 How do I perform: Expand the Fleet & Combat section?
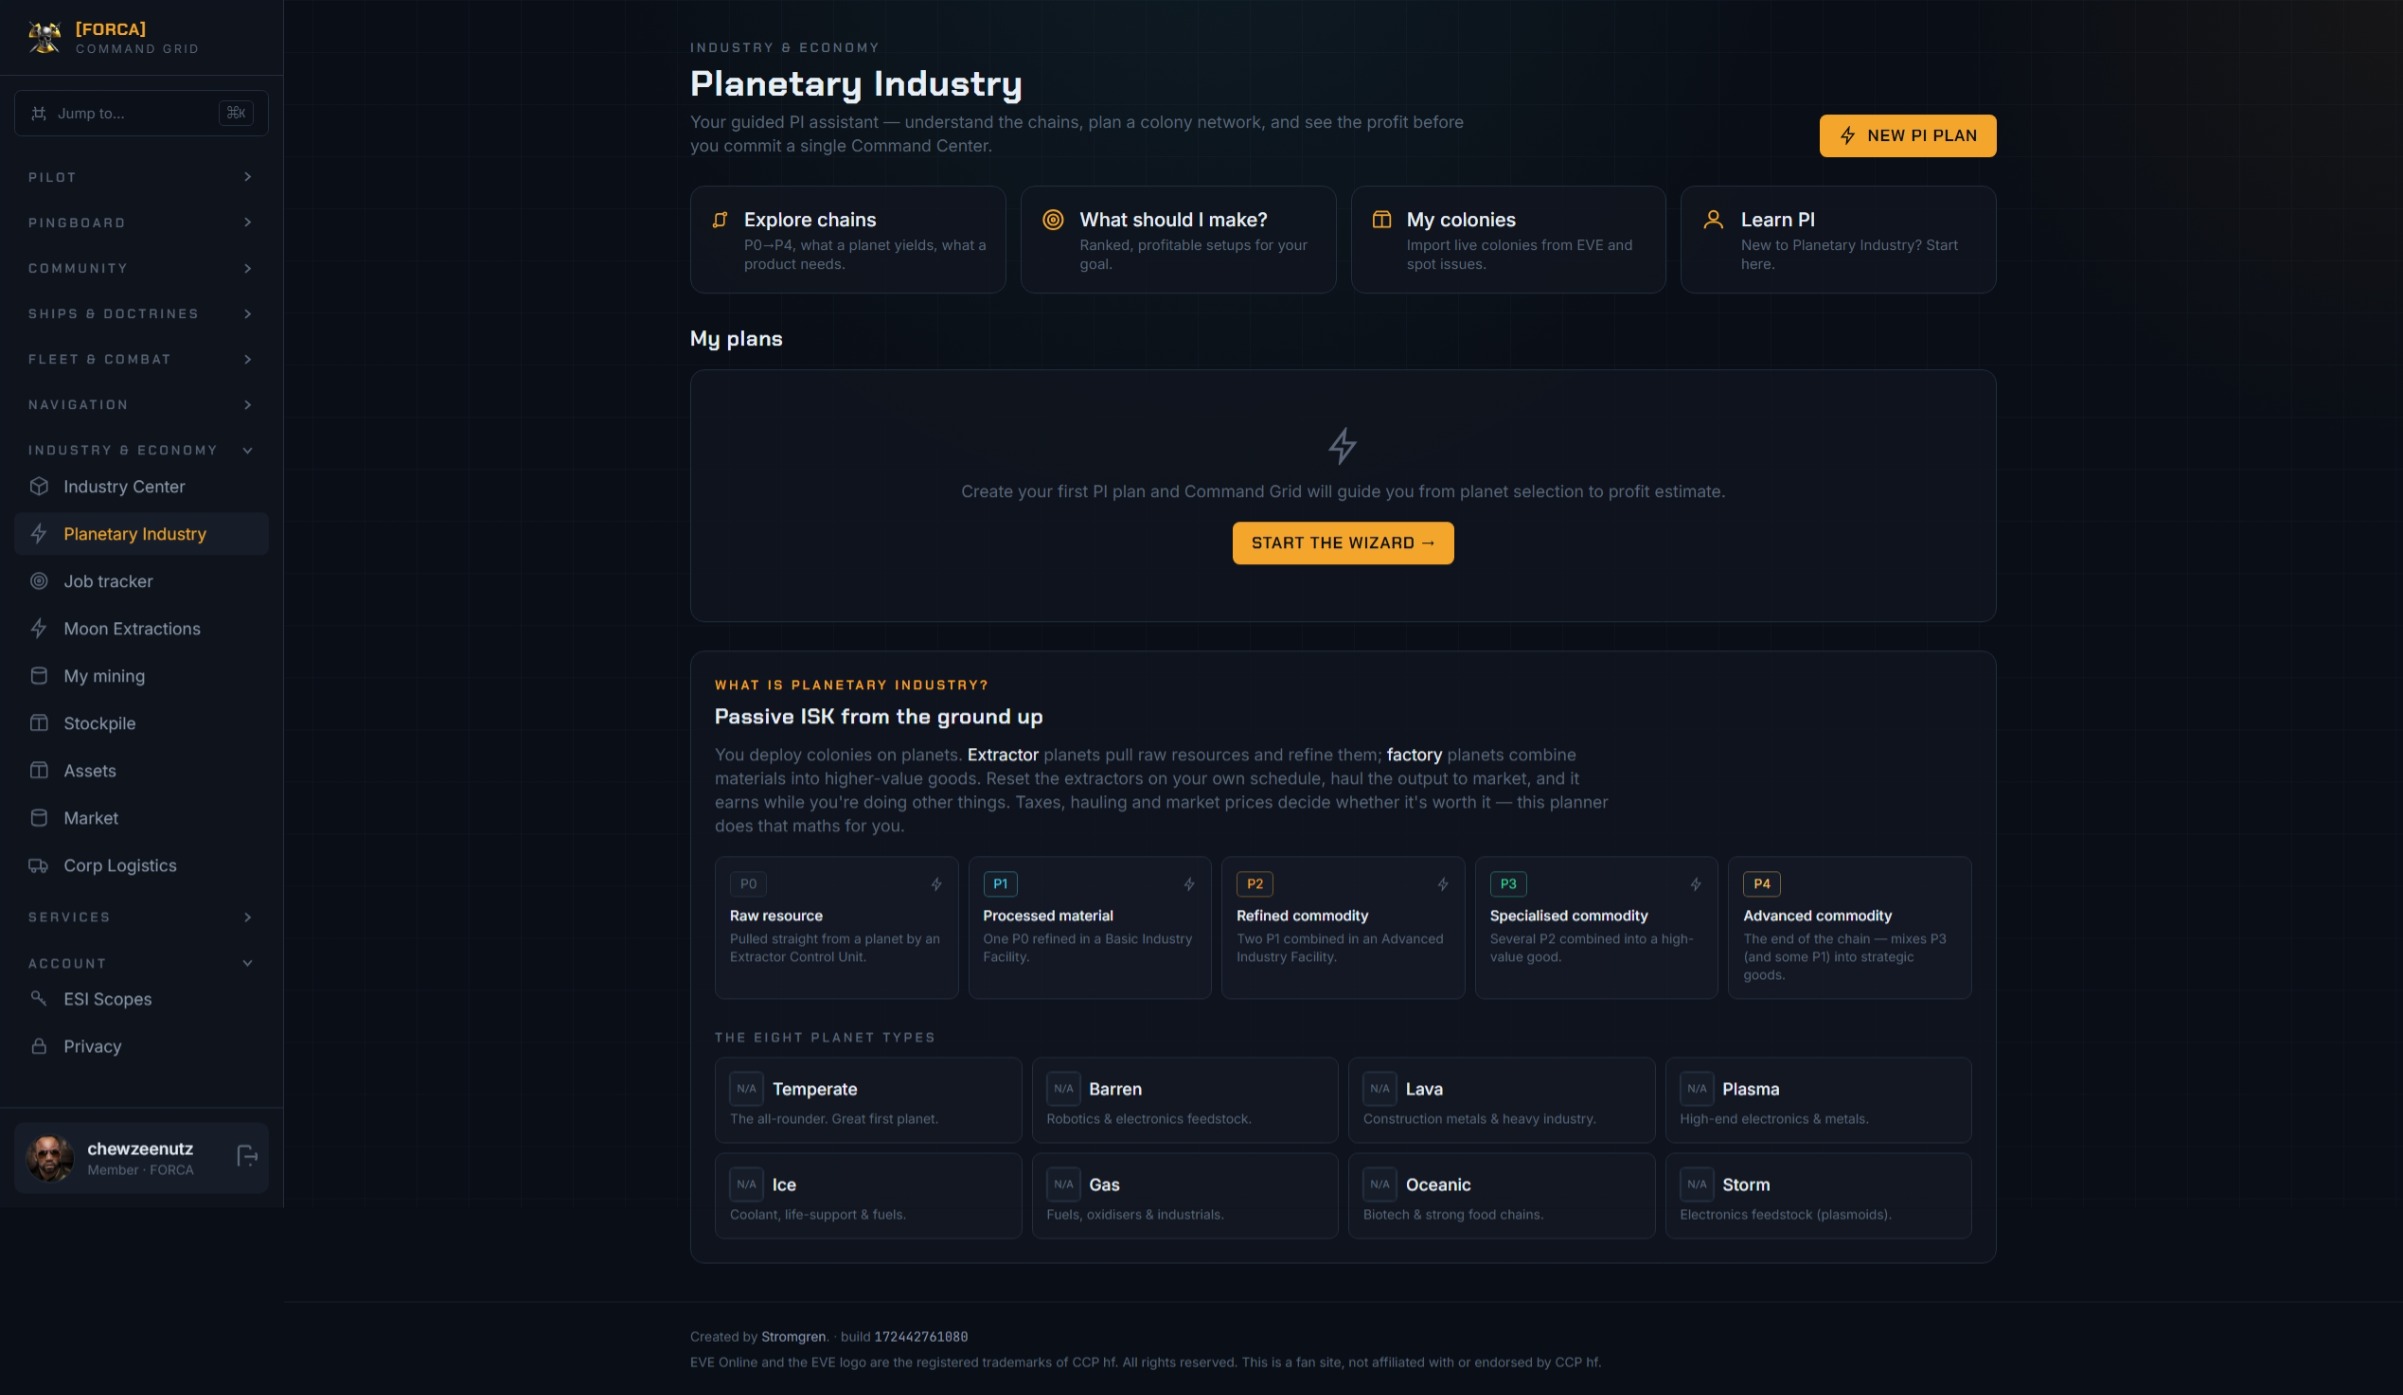coord(141,359)
